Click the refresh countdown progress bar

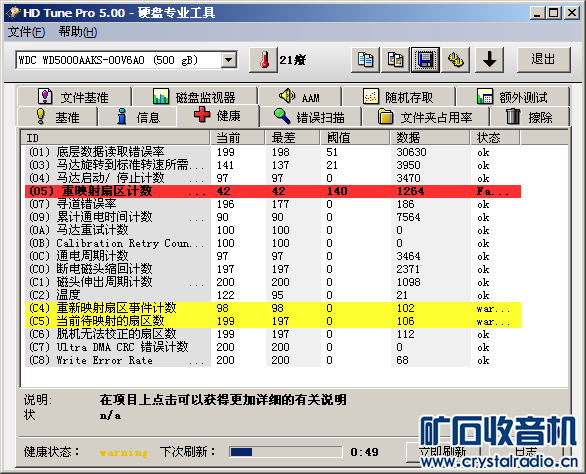(x=286, y=452)
